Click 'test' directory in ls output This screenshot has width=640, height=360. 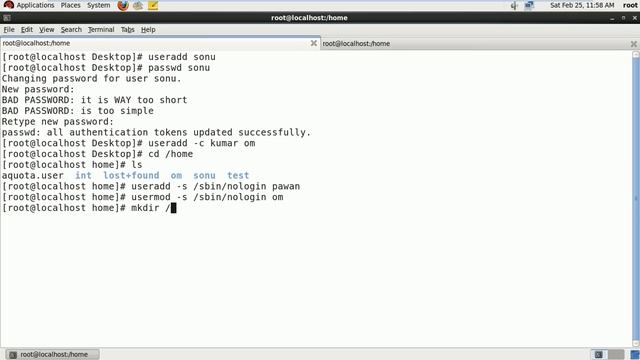point(238,176)
